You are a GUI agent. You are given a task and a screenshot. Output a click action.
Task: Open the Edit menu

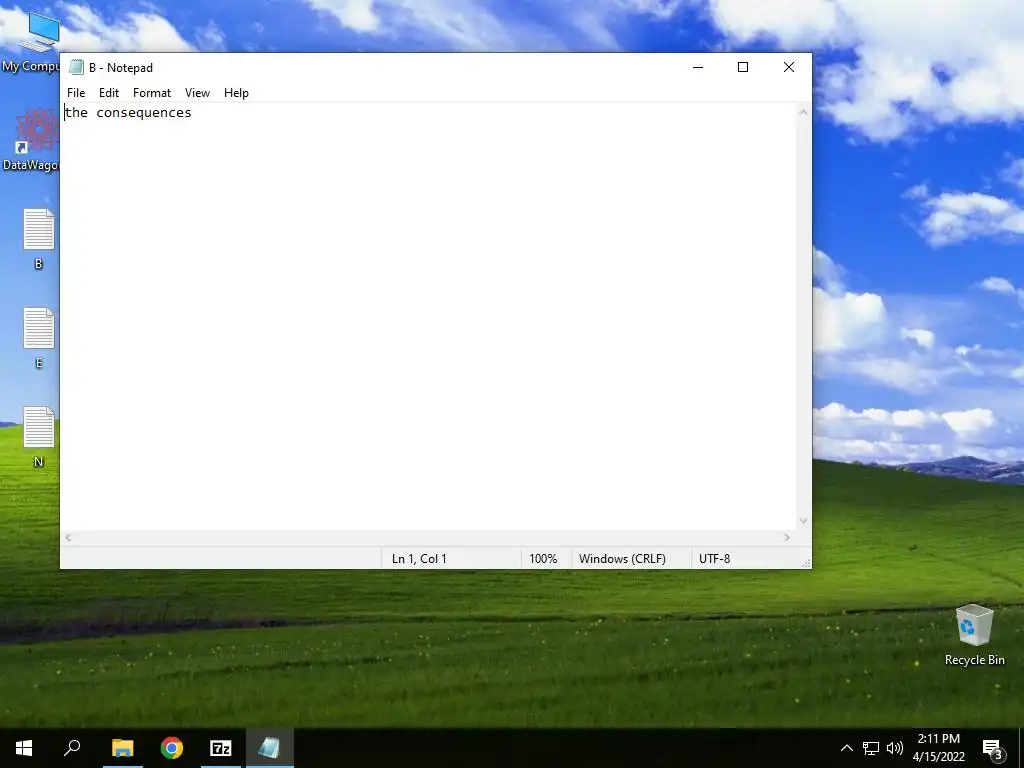coord(108,93)
